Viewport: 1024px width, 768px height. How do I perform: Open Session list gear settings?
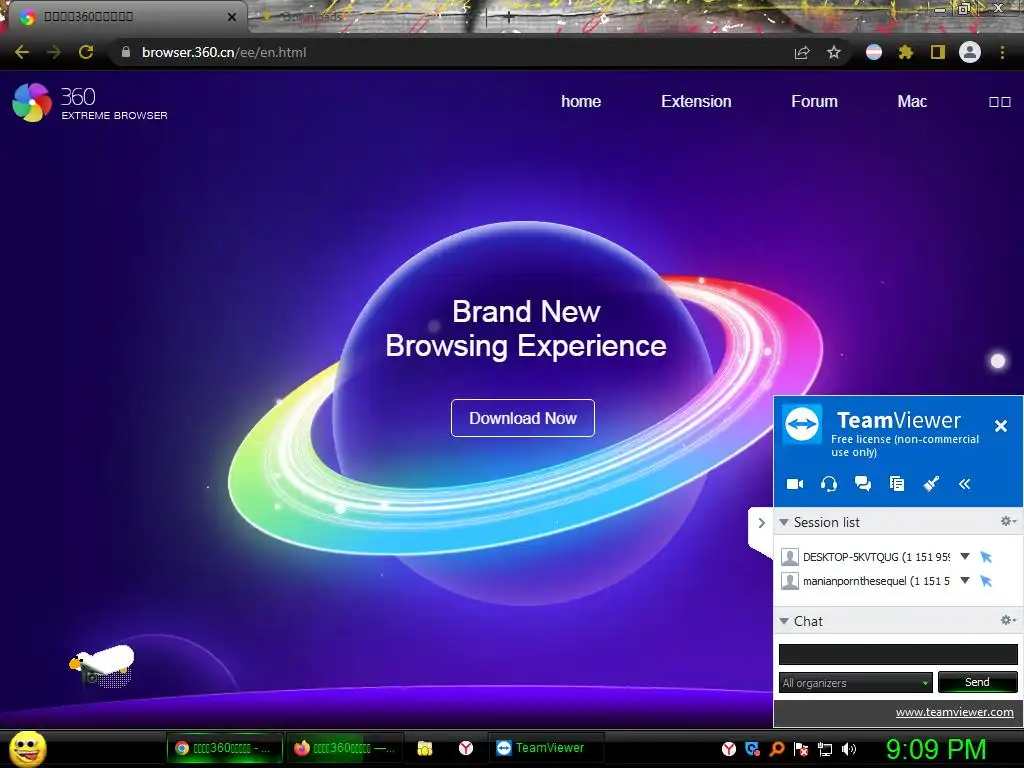[x=1008, y=521]
